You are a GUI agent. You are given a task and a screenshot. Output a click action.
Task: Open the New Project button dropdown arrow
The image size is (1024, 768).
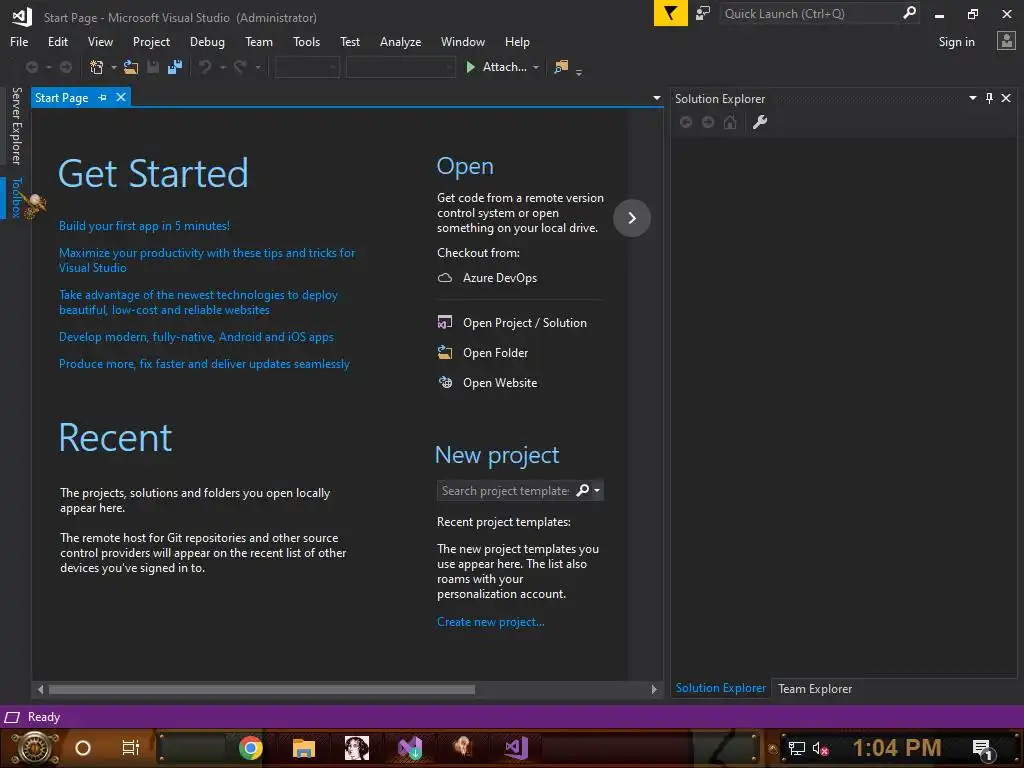point(114,67)
